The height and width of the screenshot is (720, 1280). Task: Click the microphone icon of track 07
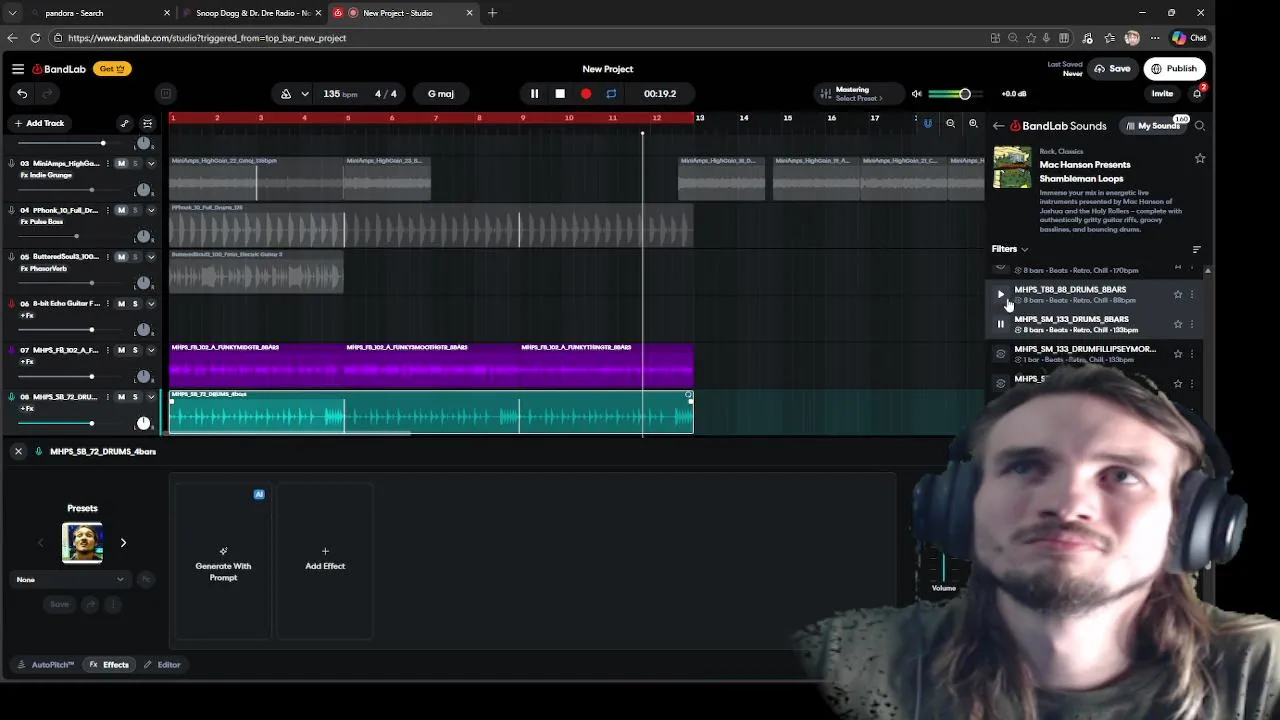(12, 350)
